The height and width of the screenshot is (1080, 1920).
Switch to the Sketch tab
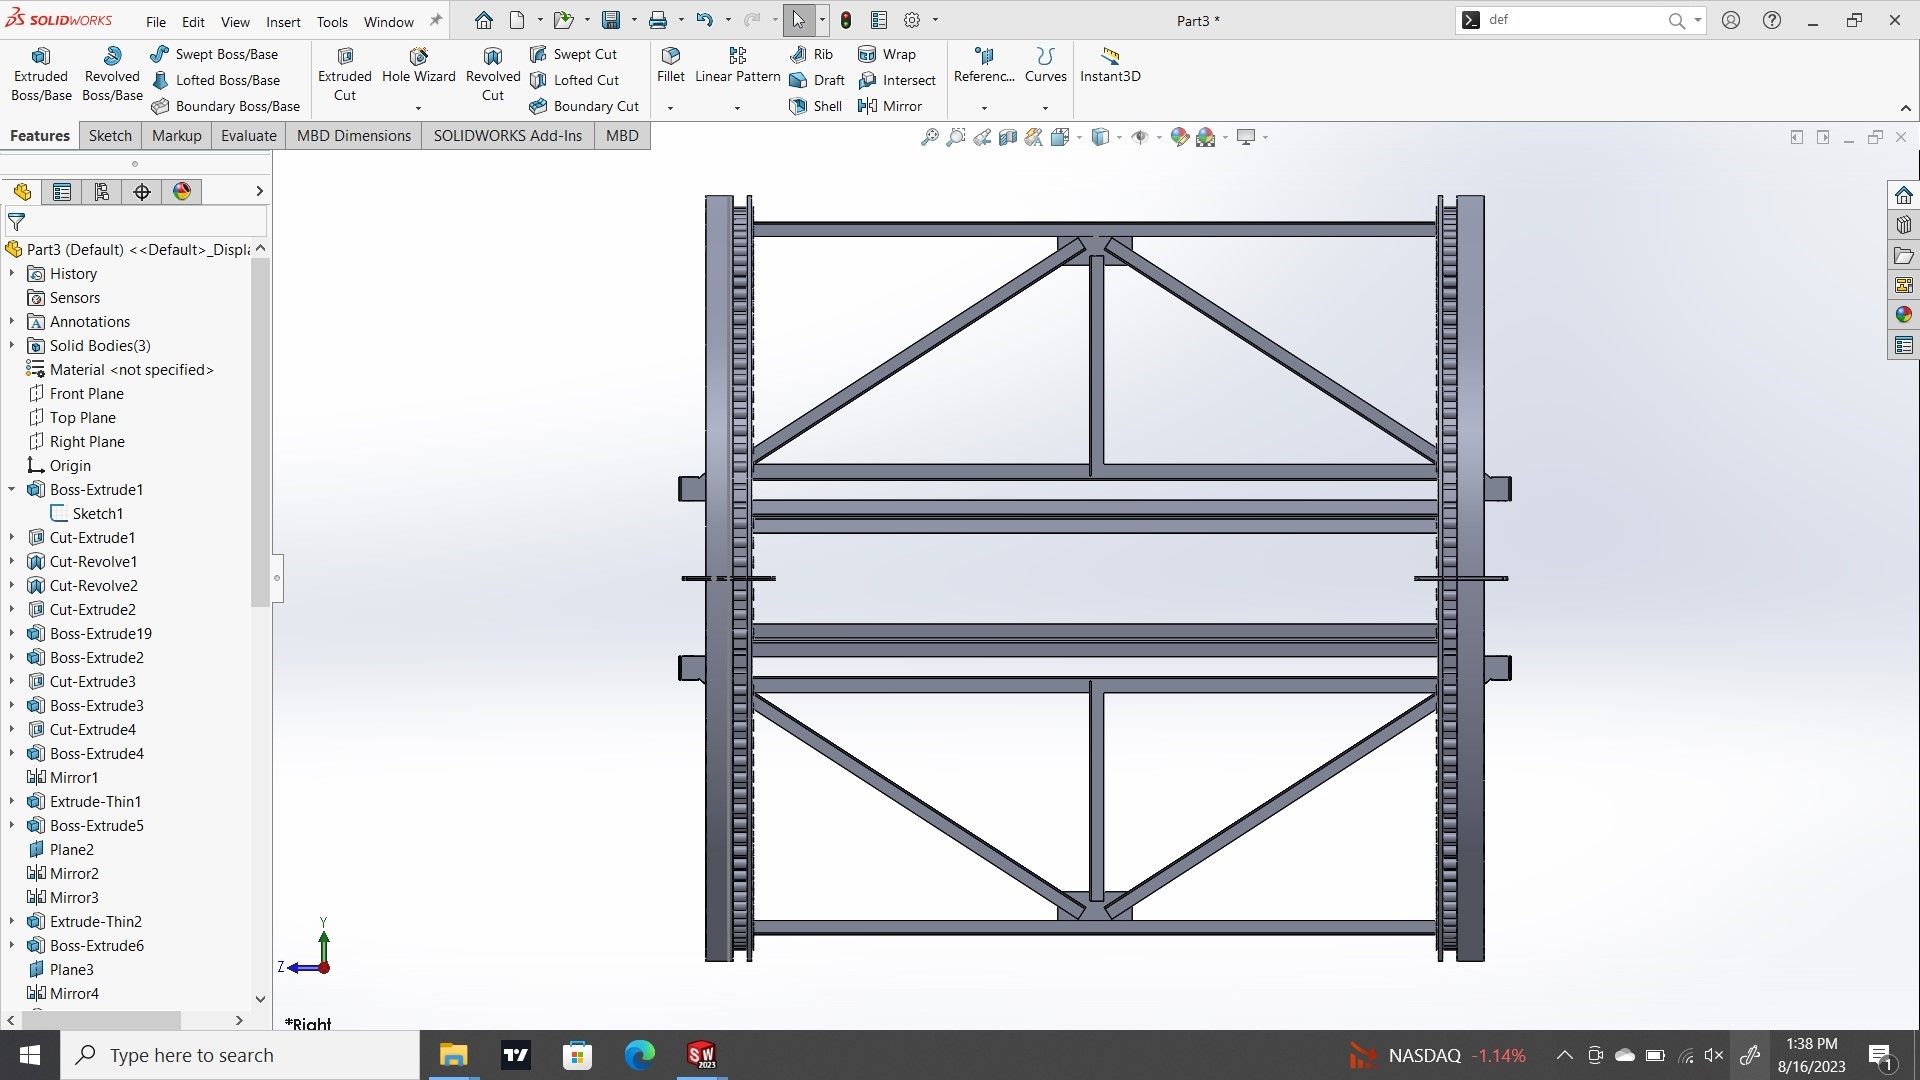pyautogui.click(x=110, y=136)
